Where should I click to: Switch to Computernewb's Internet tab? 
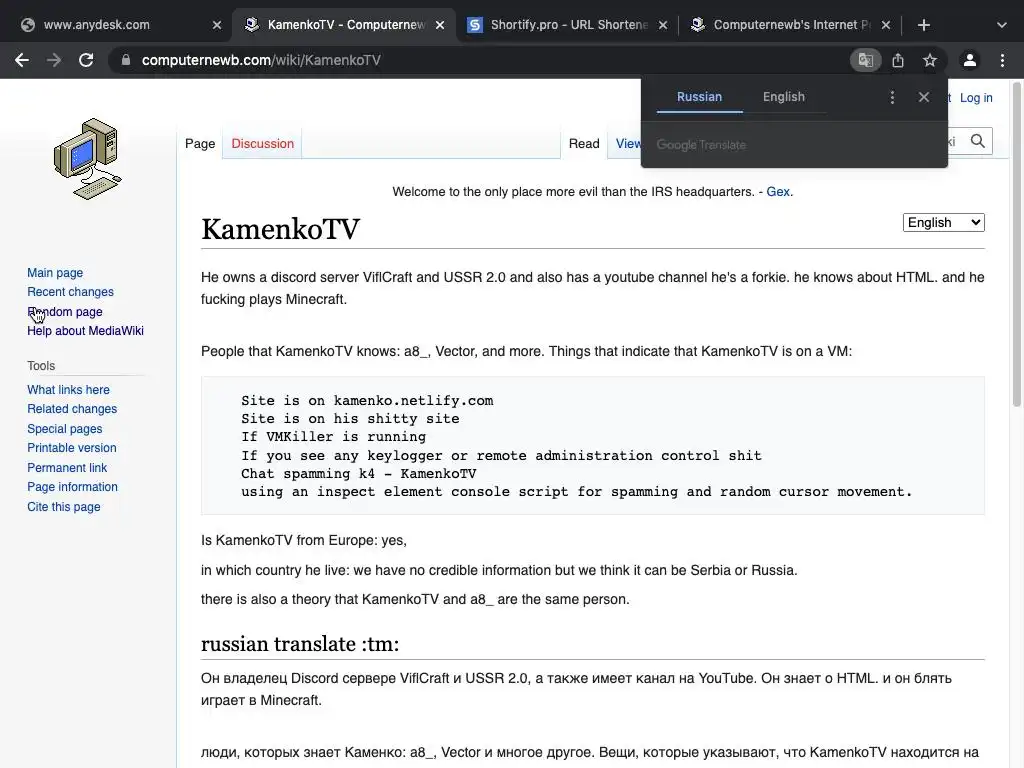click(x=792, y=25)
